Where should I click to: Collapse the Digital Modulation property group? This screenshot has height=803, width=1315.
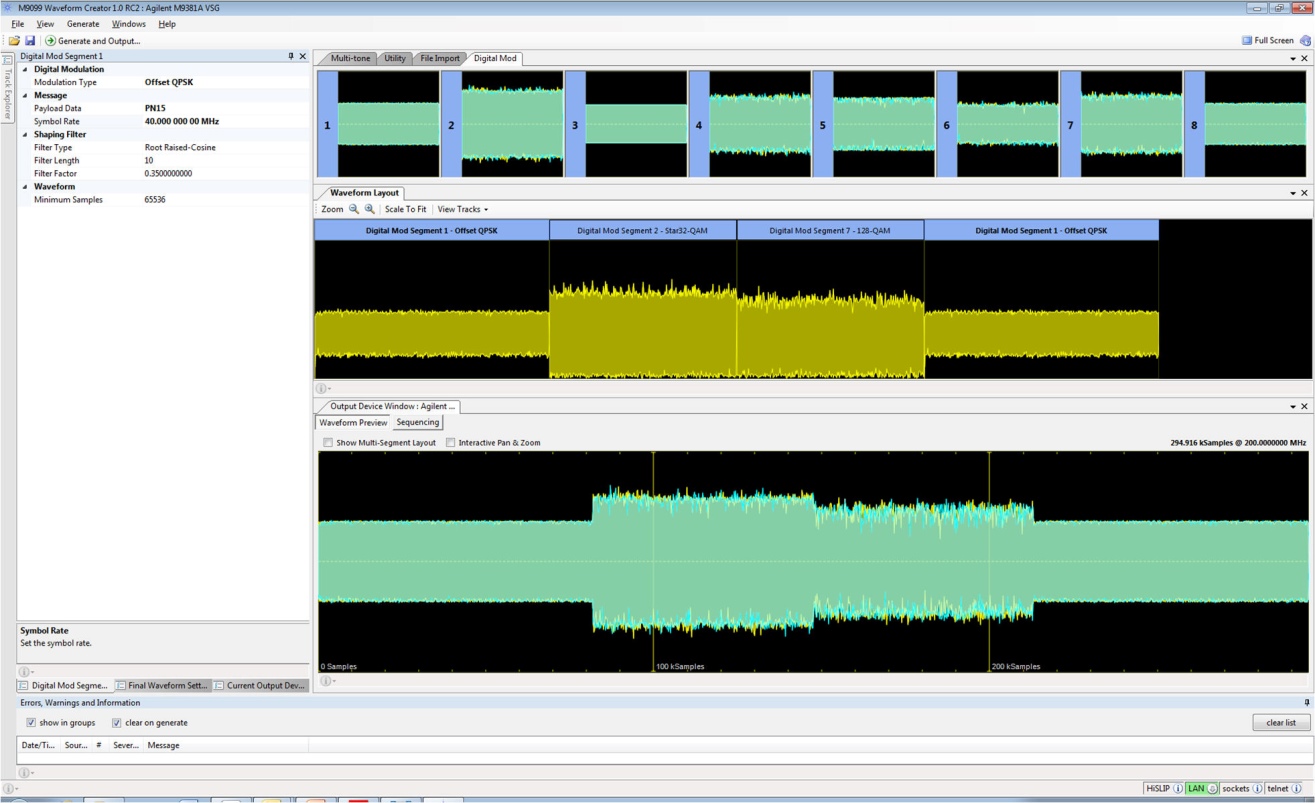coord(26,69)
